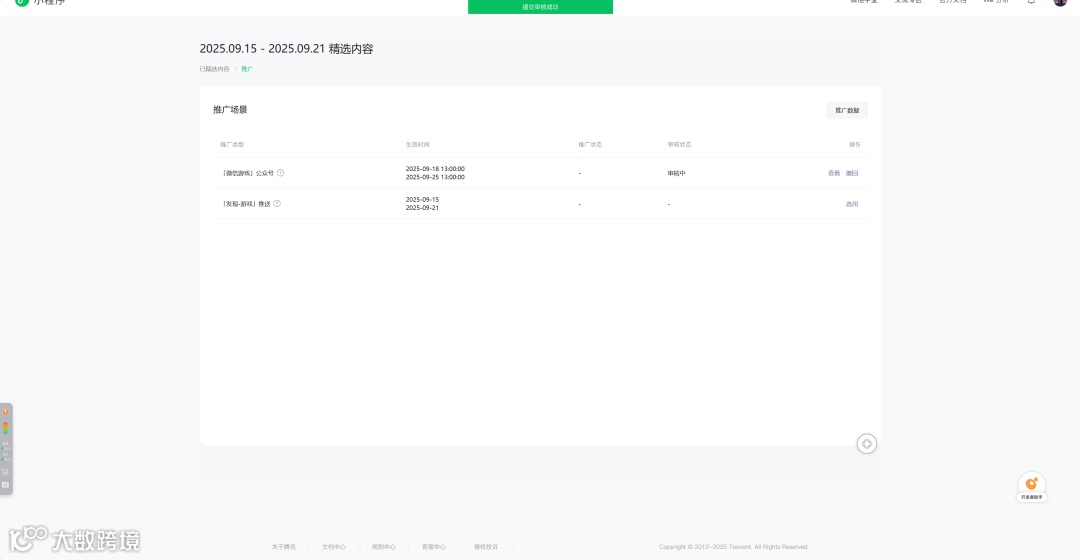Open 文档中心 footer link

coord(333,547)
